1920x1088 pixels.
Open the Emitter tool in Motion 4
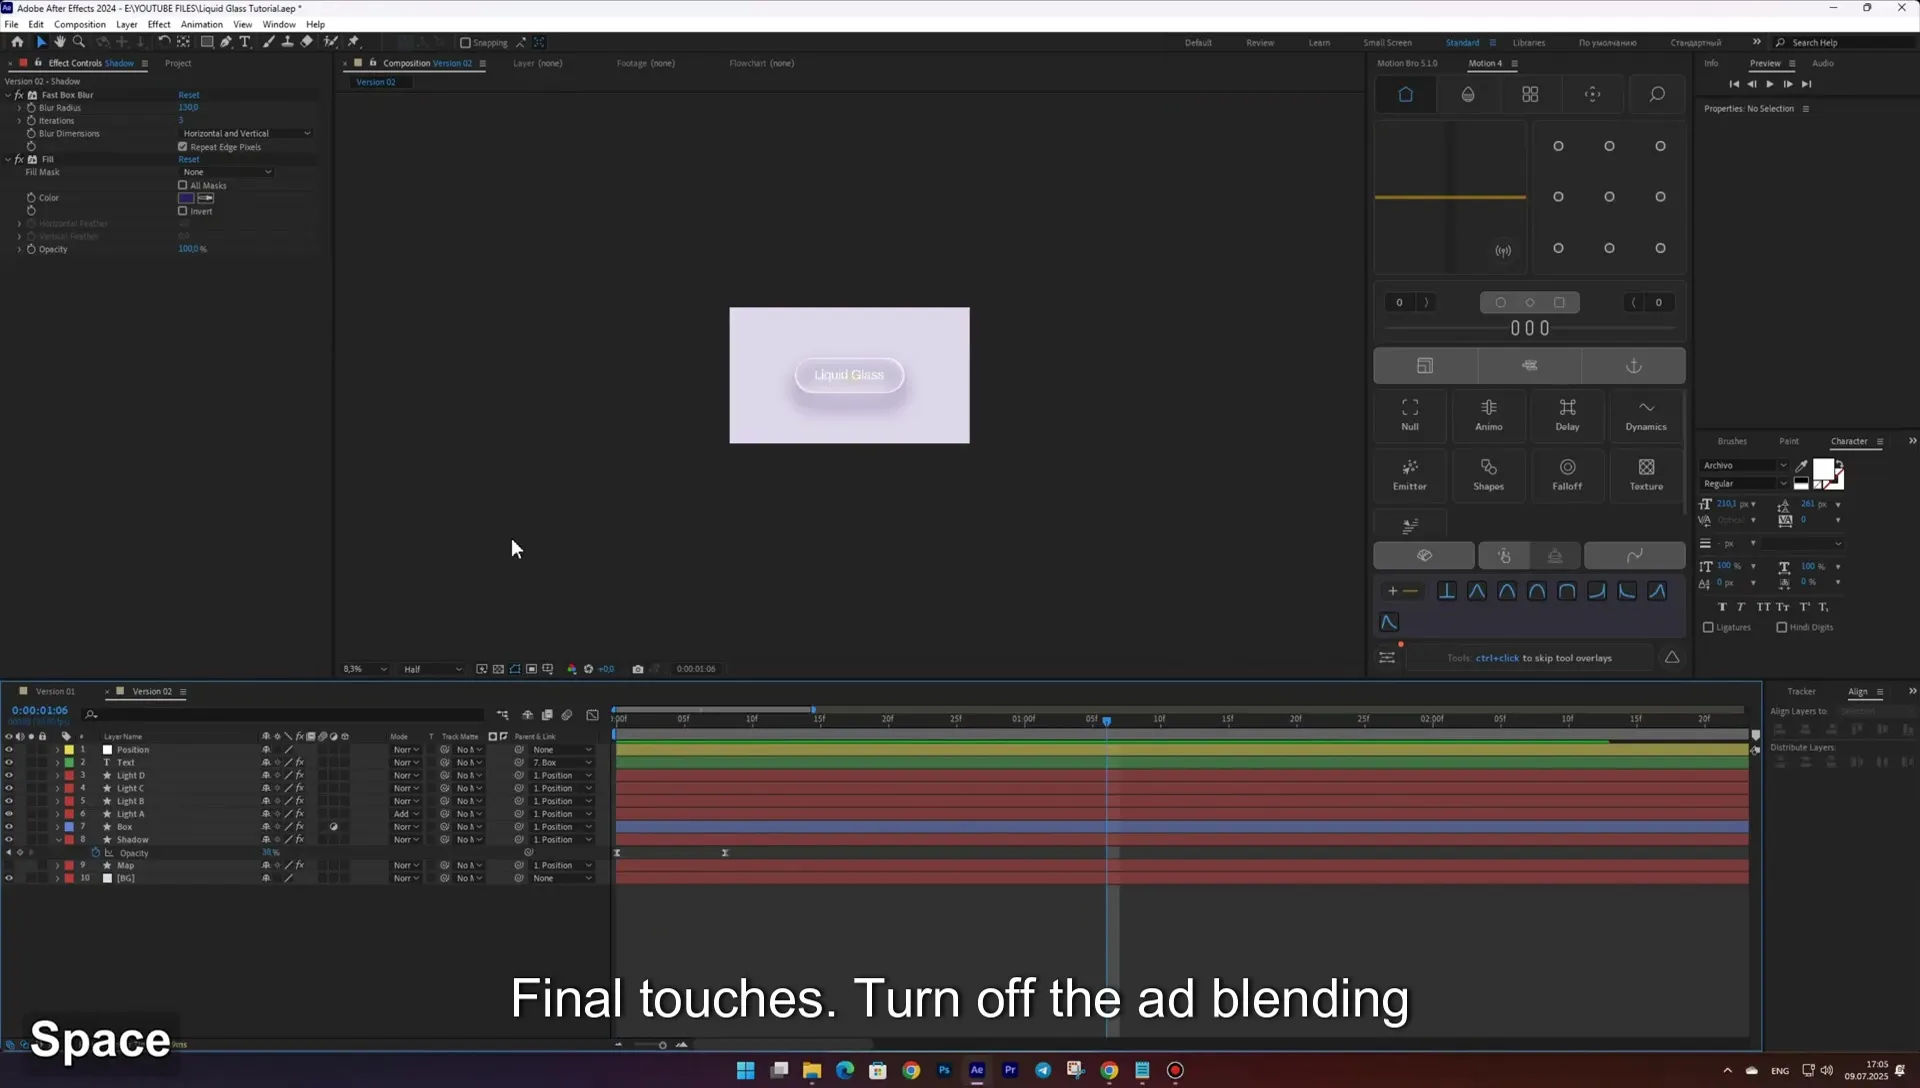(1410, 475)
